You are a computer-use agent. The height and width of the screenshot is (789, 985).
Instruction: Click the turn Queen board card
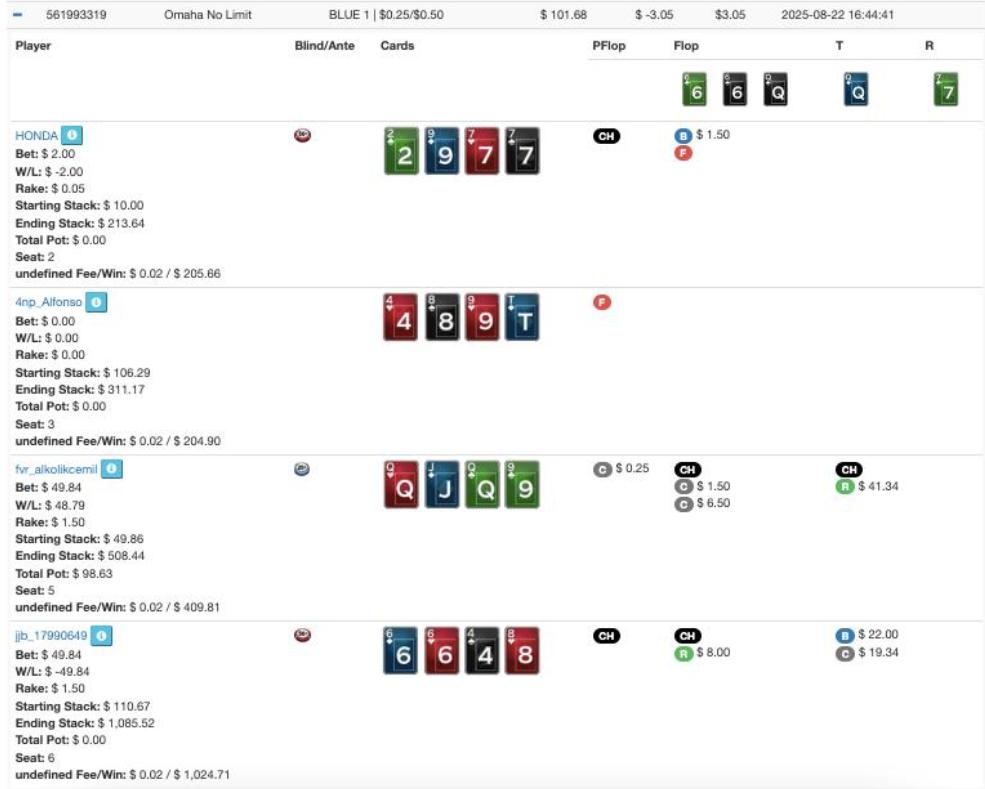pos(856,90)
